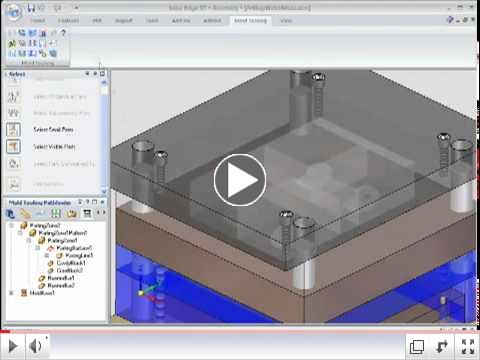Switch to the Home ribbon tab
The width and height of the screenshot is (480, 360).
37,21
